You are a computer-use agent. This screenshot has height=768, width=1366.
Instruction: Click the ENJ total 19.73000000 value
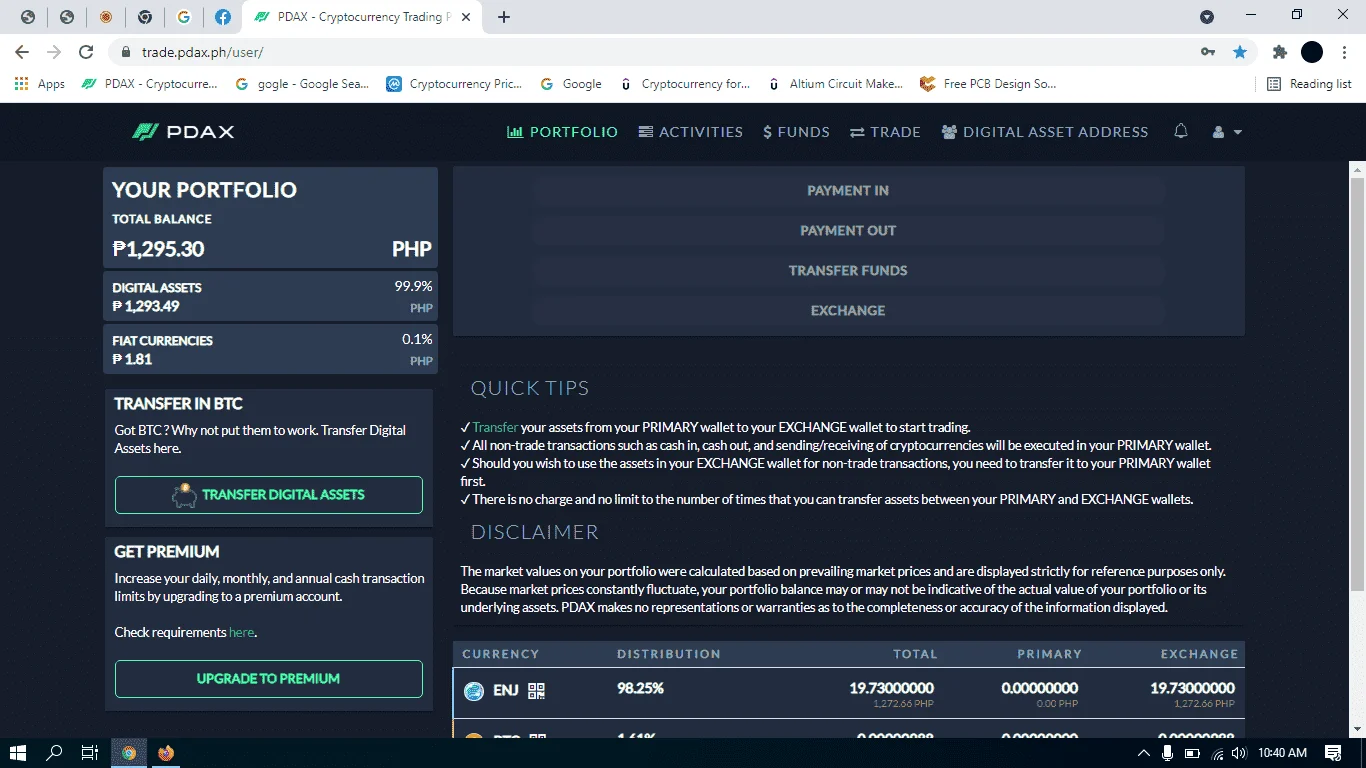(x=891, y=688)
